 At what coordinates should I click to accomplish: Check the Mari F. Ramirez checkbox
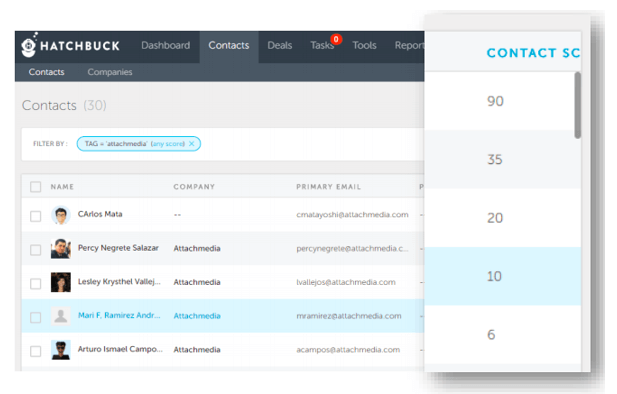[35, 317]
